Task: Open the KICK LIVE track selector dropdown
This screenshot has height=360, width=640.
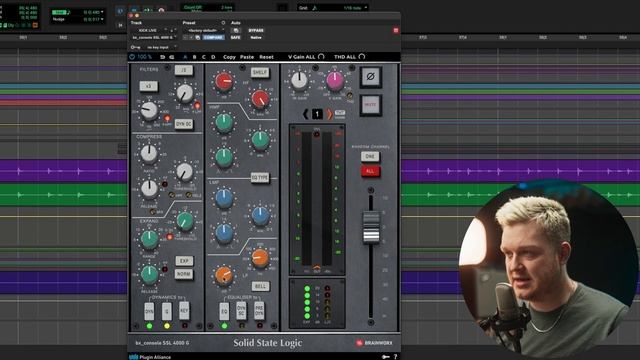Action: pyautogui.click(x=149, y=31)
